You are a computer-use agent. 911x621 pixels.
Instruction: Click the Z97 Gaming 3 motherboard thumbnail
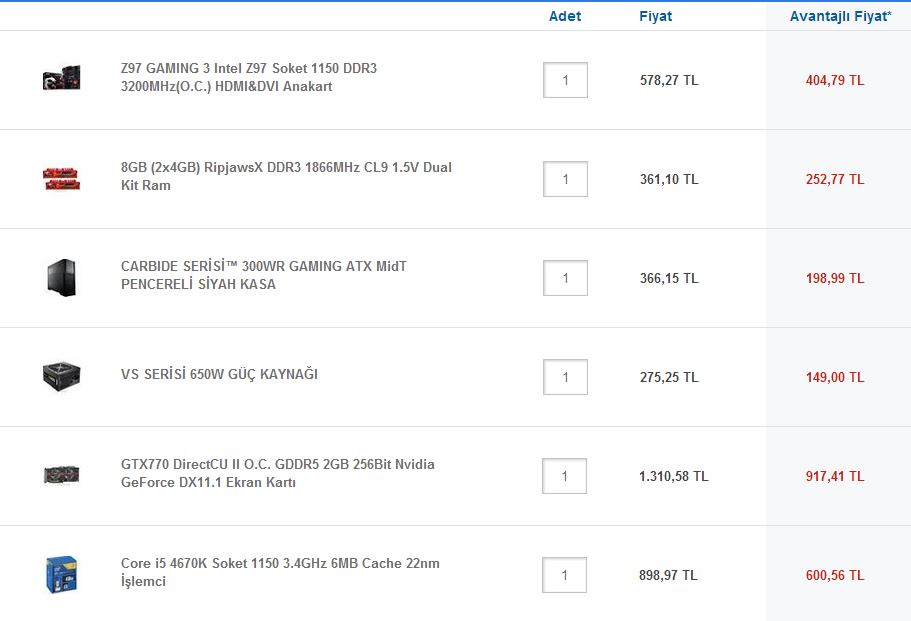pos(61,78)
